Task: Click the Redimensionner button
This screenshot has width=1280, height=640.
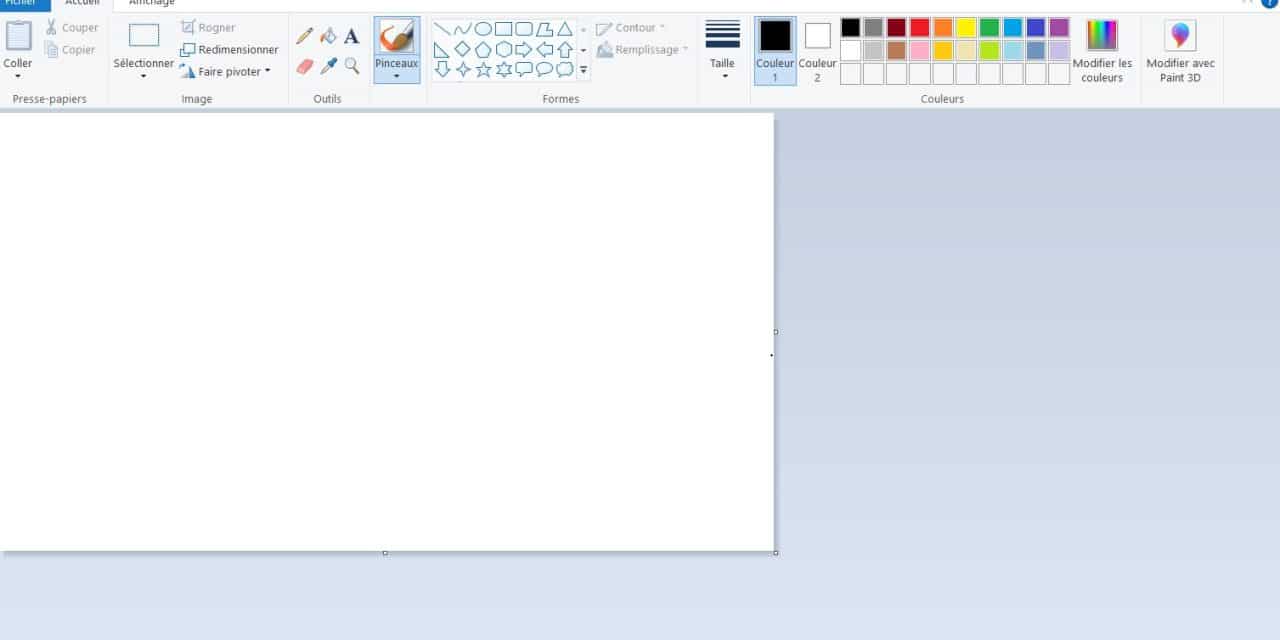Action: coord(229,50)
